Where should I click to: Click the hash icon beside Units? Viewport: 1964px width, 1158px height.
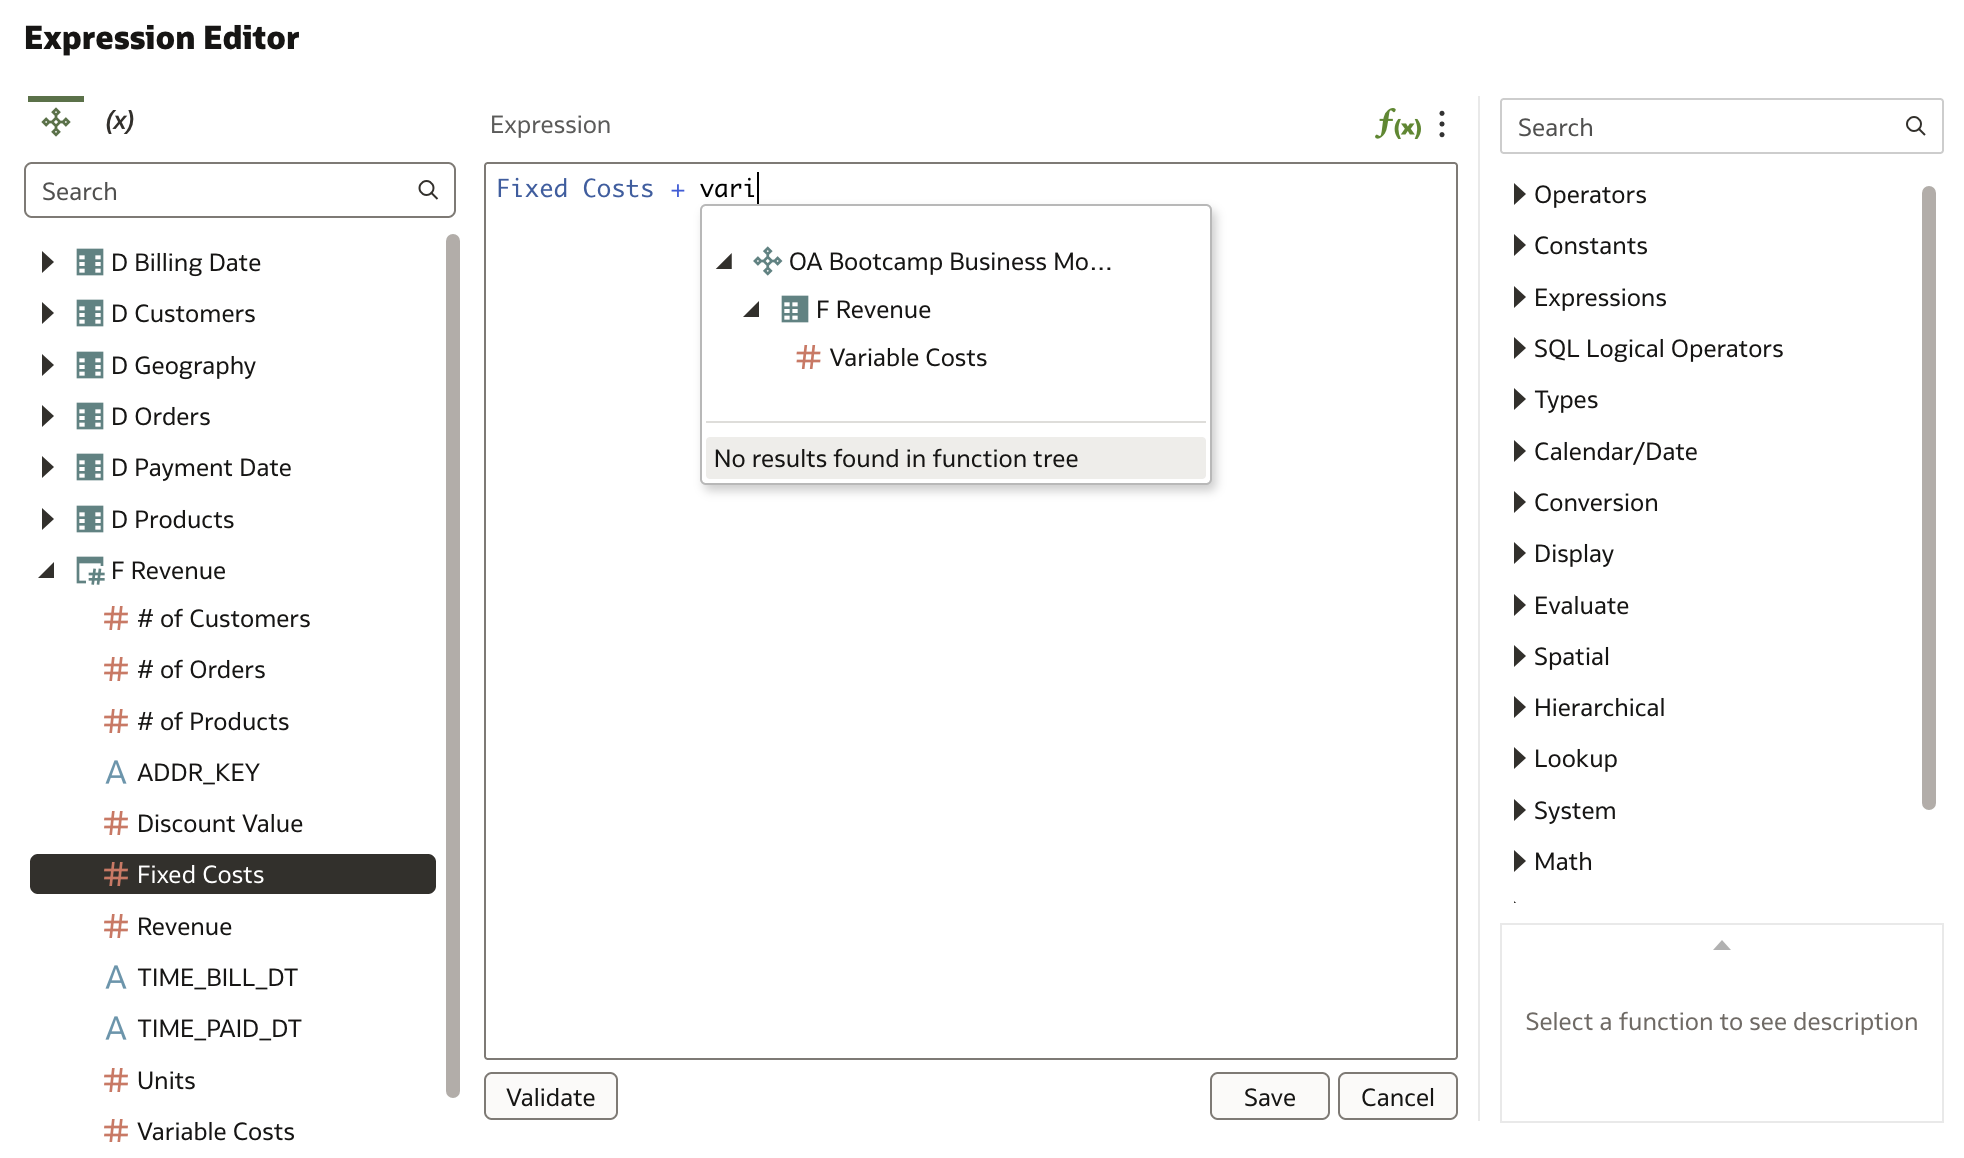tap(116, 1080)
